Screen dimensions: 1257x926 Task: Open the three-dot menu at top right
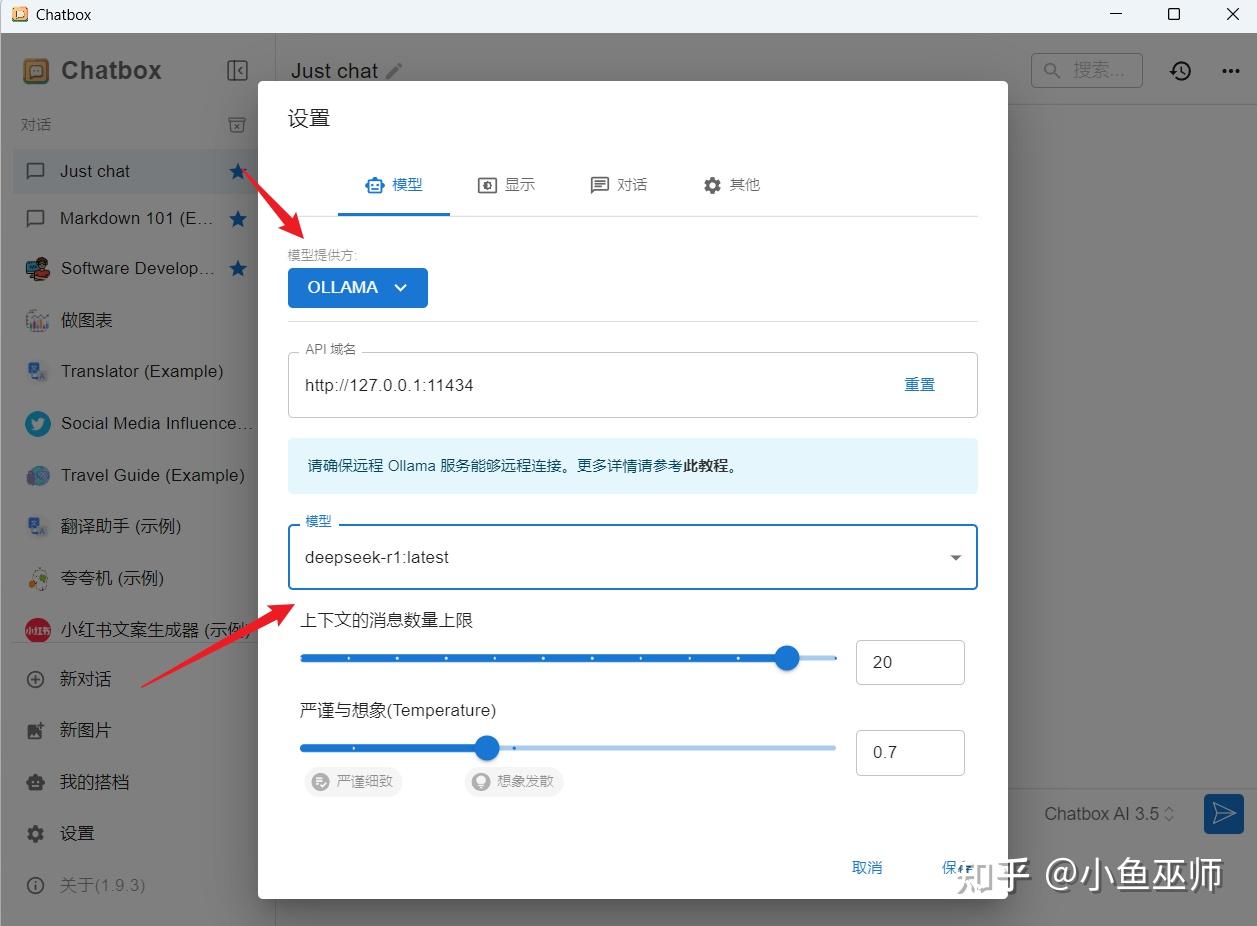(x=1228, y=70)
